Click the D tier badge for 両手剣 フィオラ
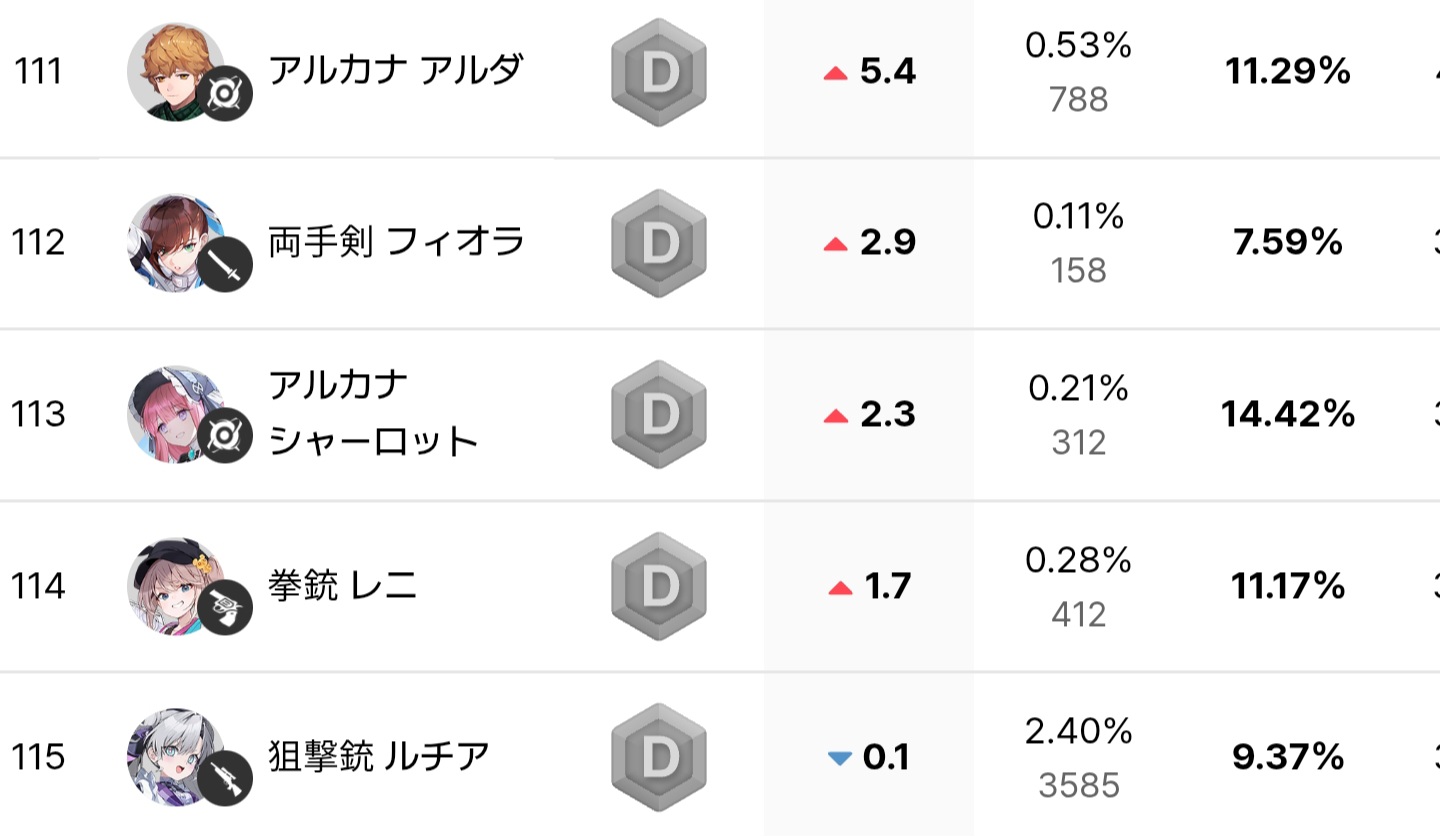Viewport: 1440px width, 836px height. [659, 243]
